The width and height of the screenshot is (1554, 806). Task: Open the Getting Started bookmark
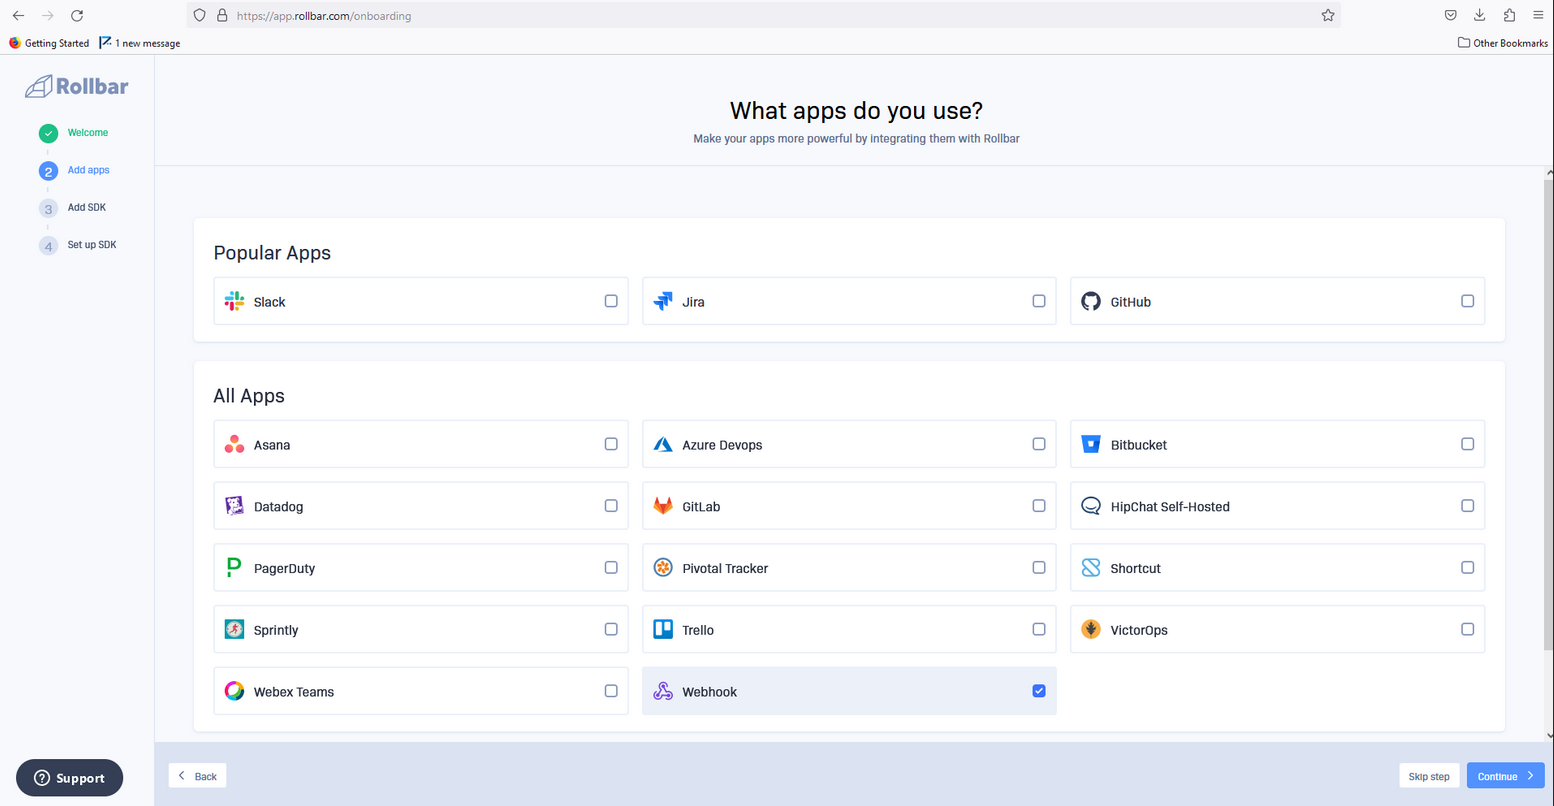(49, 43)
